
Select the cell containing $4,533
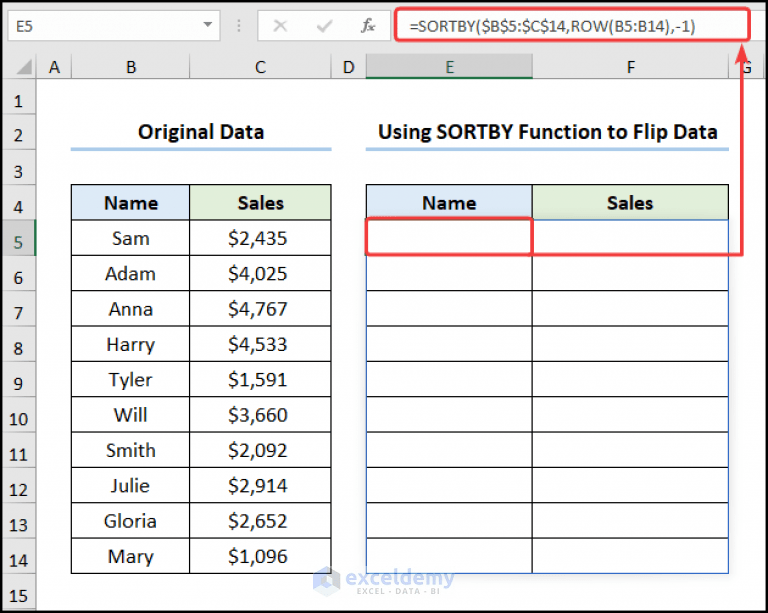pos(260,344)
